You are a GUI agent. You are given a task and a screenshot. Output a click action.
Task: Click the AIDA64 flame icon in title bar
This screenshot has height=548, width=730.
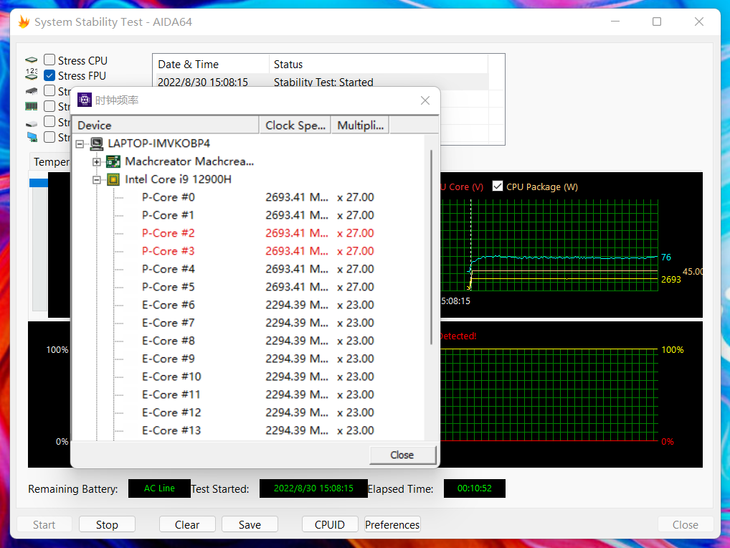click(24, 22)
